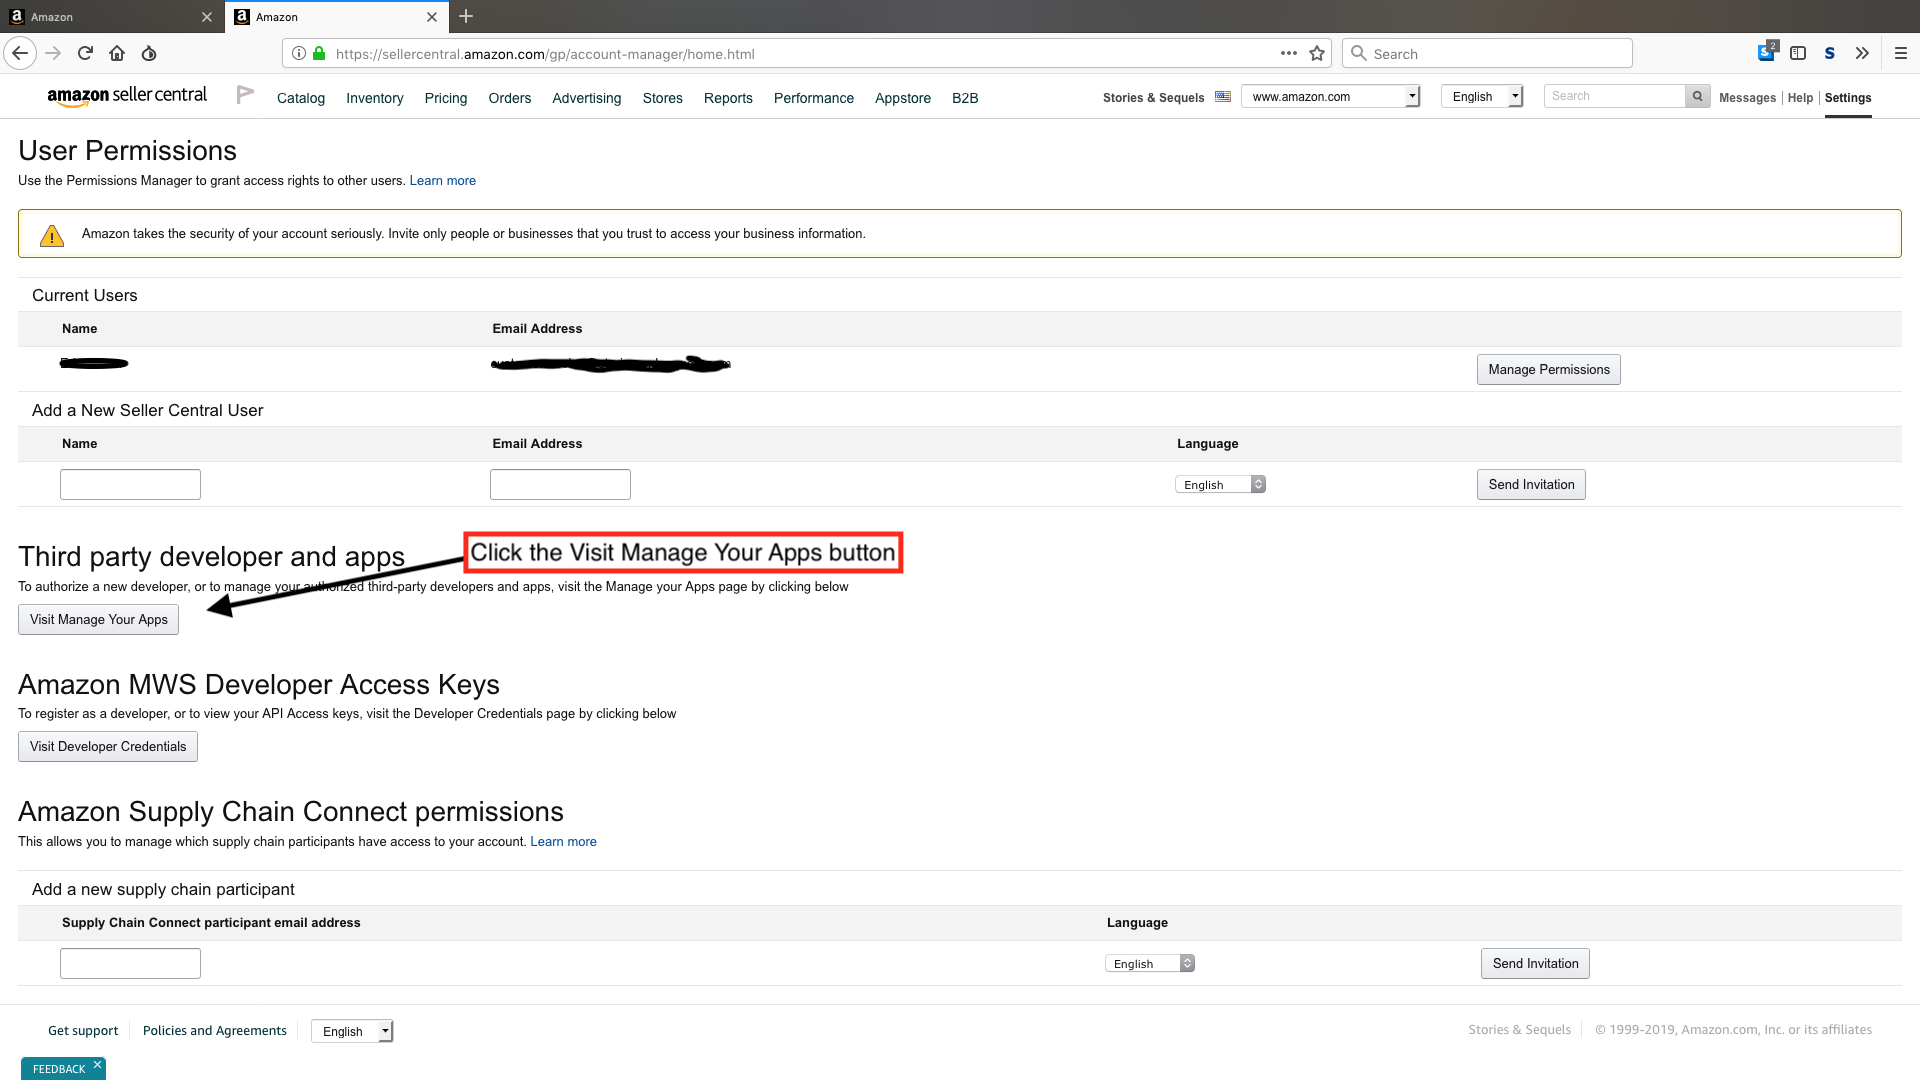1920x1080 pixels.
Task: Close the feedback tab X
Action: pyautogui.click(x=97, y=1065)
